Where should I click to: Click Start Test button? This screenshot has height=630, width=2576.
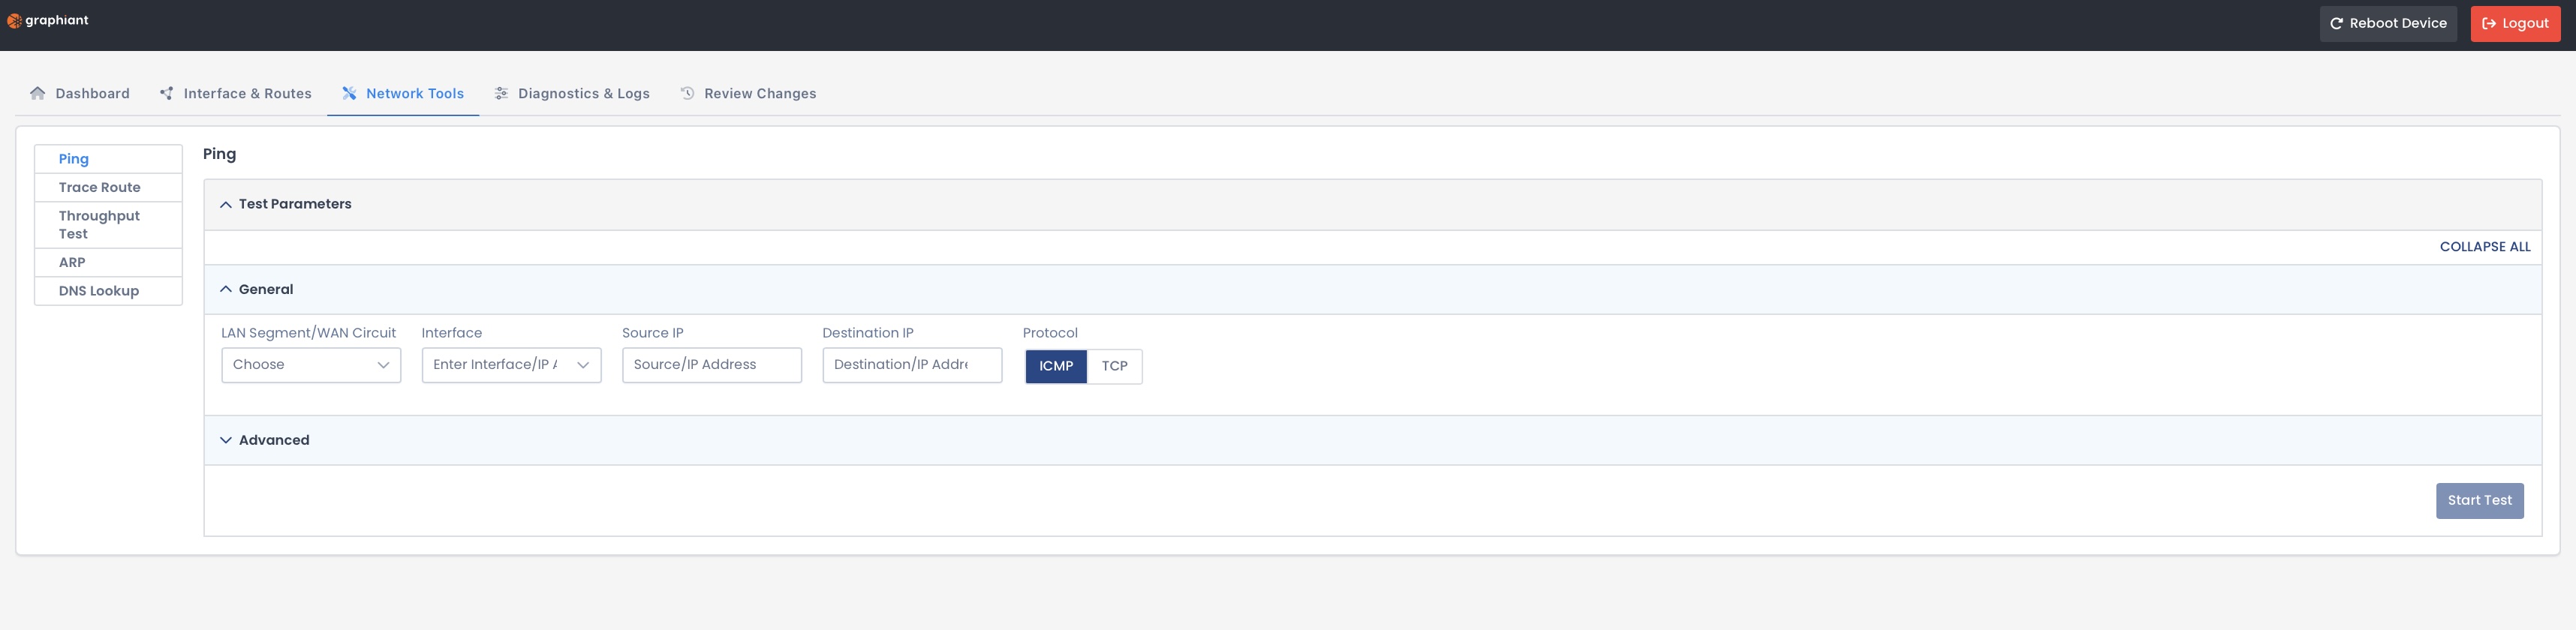click(2479, 501)
